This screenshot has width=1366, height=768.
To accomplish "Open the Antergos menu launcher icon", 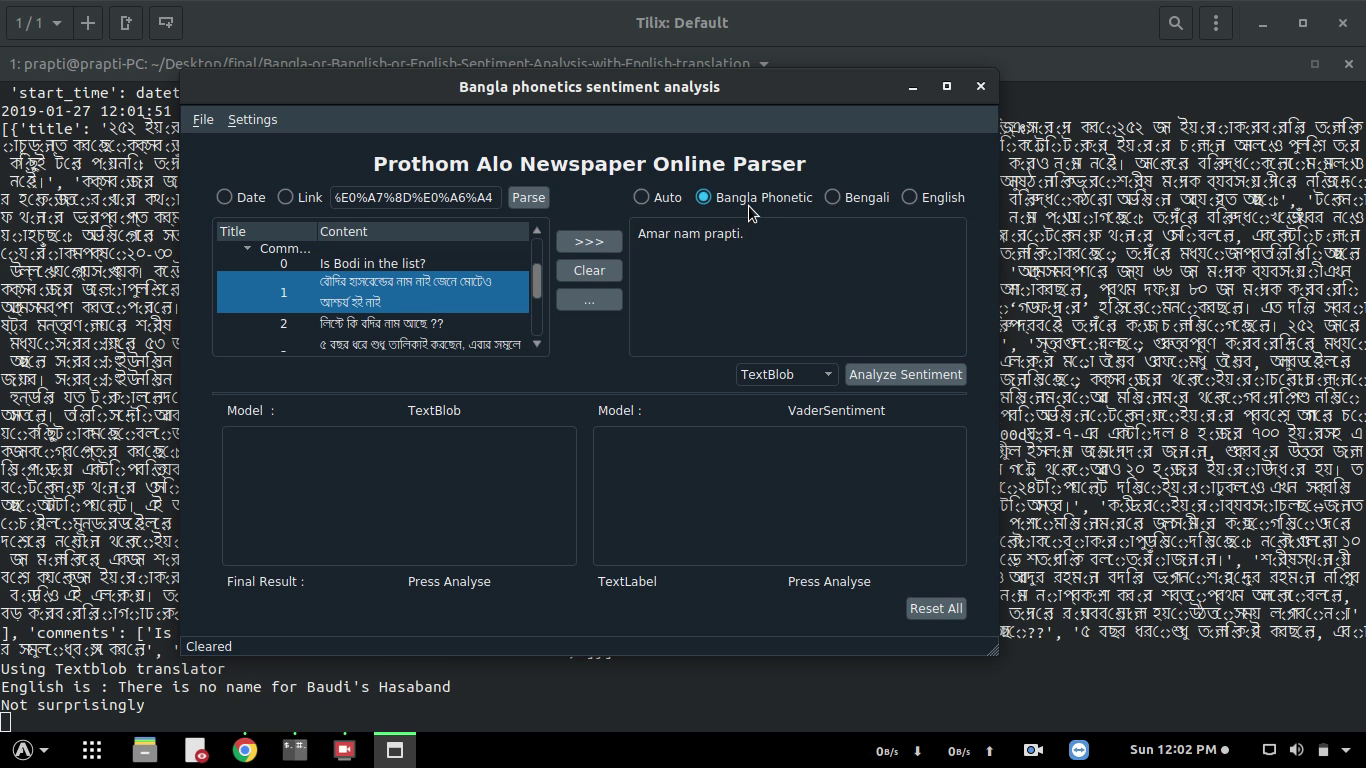I will click(x=22, y=750).
